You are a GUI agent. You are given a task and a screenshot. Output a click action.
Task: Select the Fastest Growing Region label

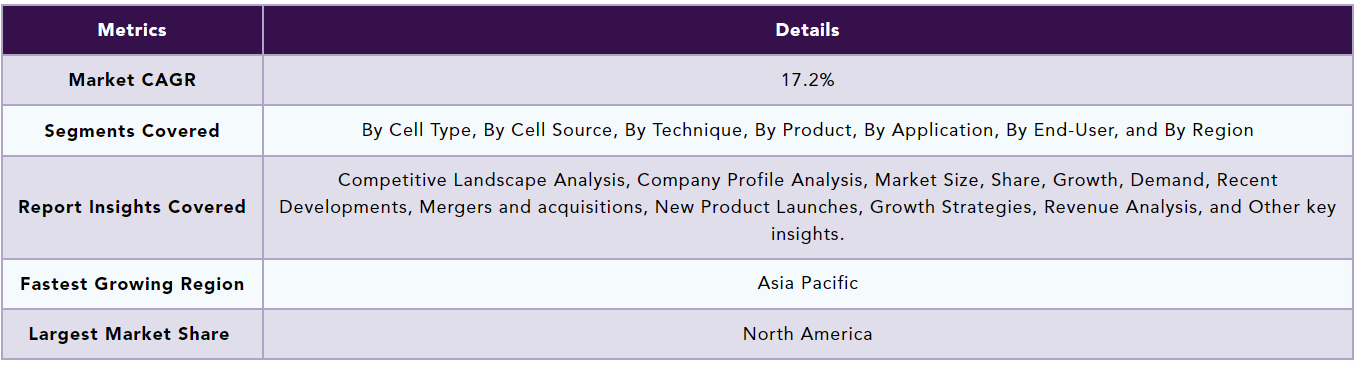point(132,284)
